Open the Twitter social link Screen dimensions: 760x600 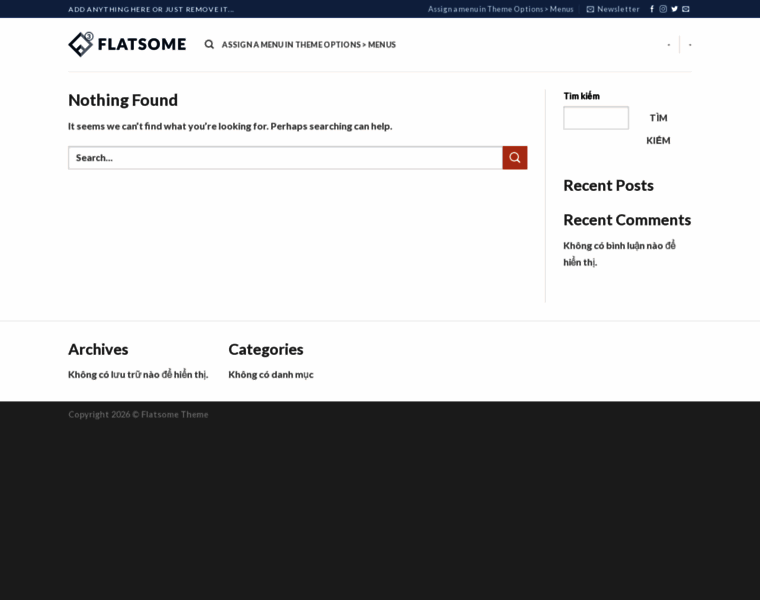click(x=674, y=9)
